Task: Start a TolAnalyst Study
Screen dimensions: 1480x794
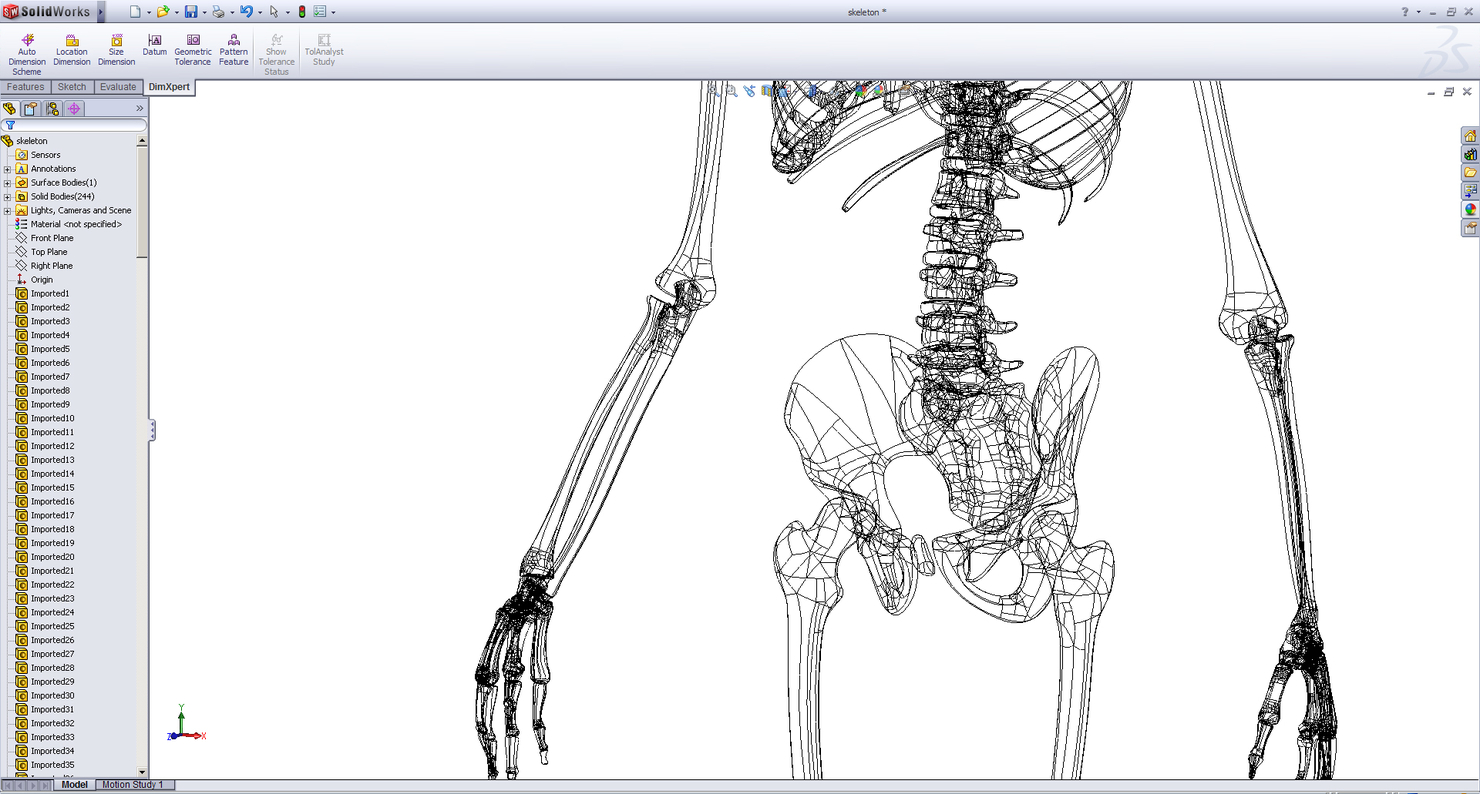Action: (323, 46)
